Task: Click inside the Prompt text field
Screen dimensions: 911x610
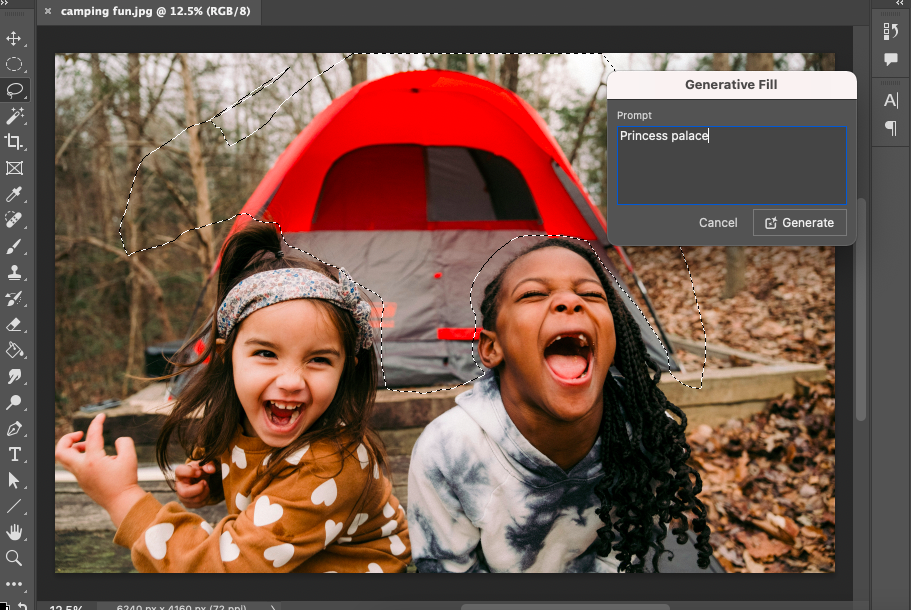Action: pos(731,166)
